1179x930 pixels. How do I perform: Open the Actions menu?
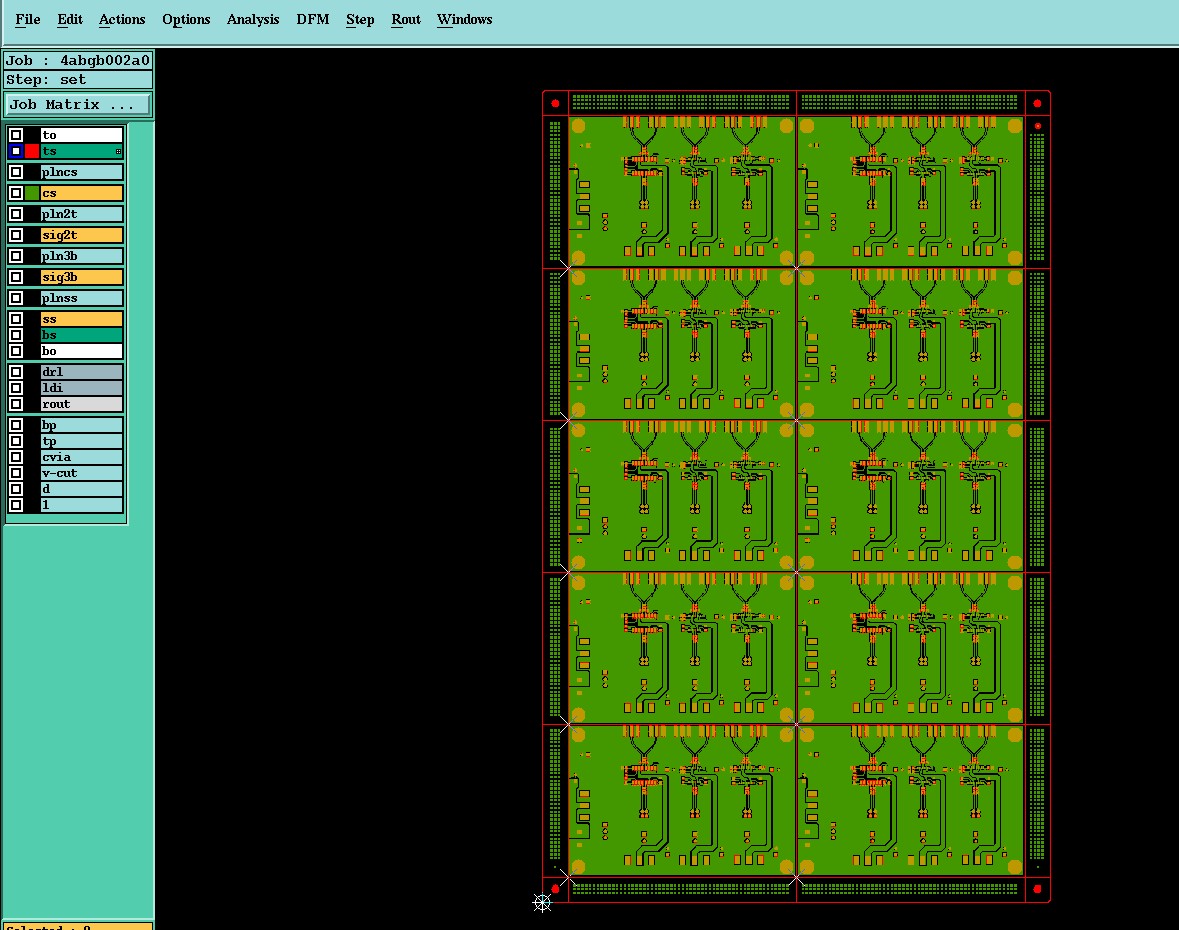point(122,20)
